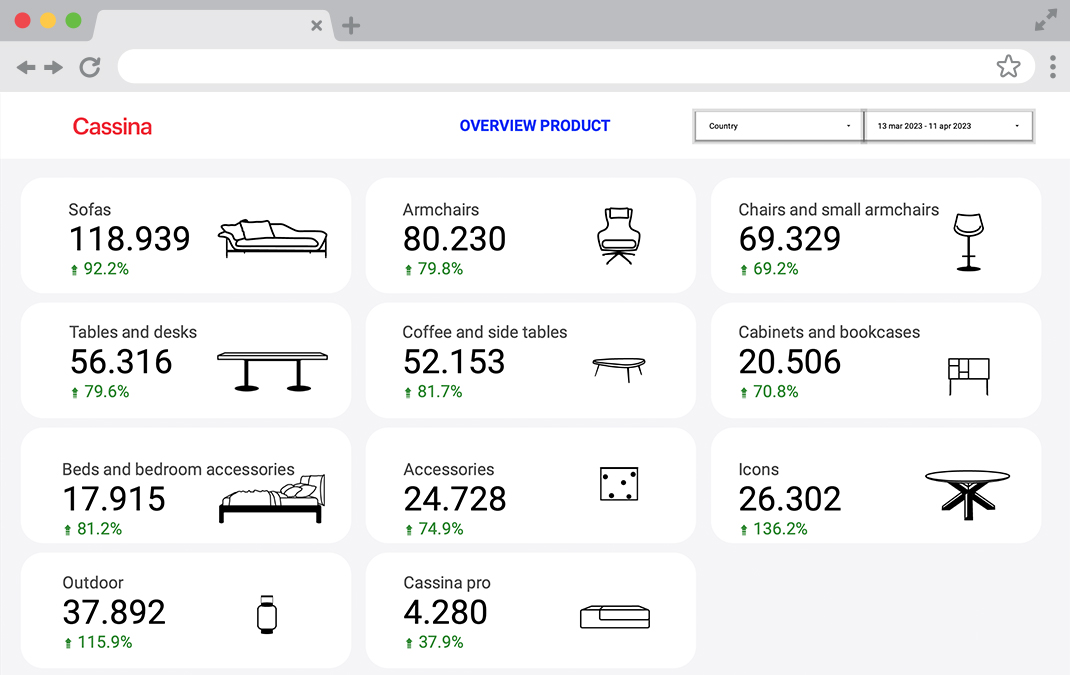
Task: Click the sofa icon in Sofas card
Action: click(272, 239)
